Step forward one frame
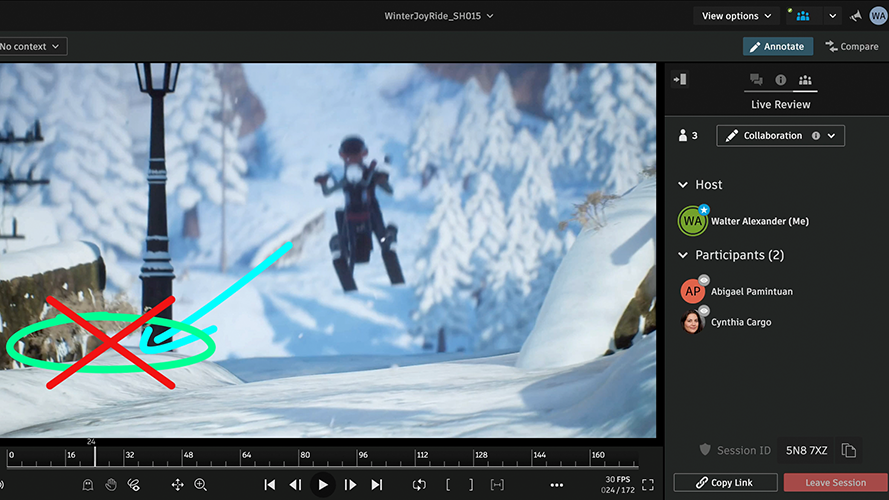Viewport: 889px width, 500px height. click(x=350, y=485)
